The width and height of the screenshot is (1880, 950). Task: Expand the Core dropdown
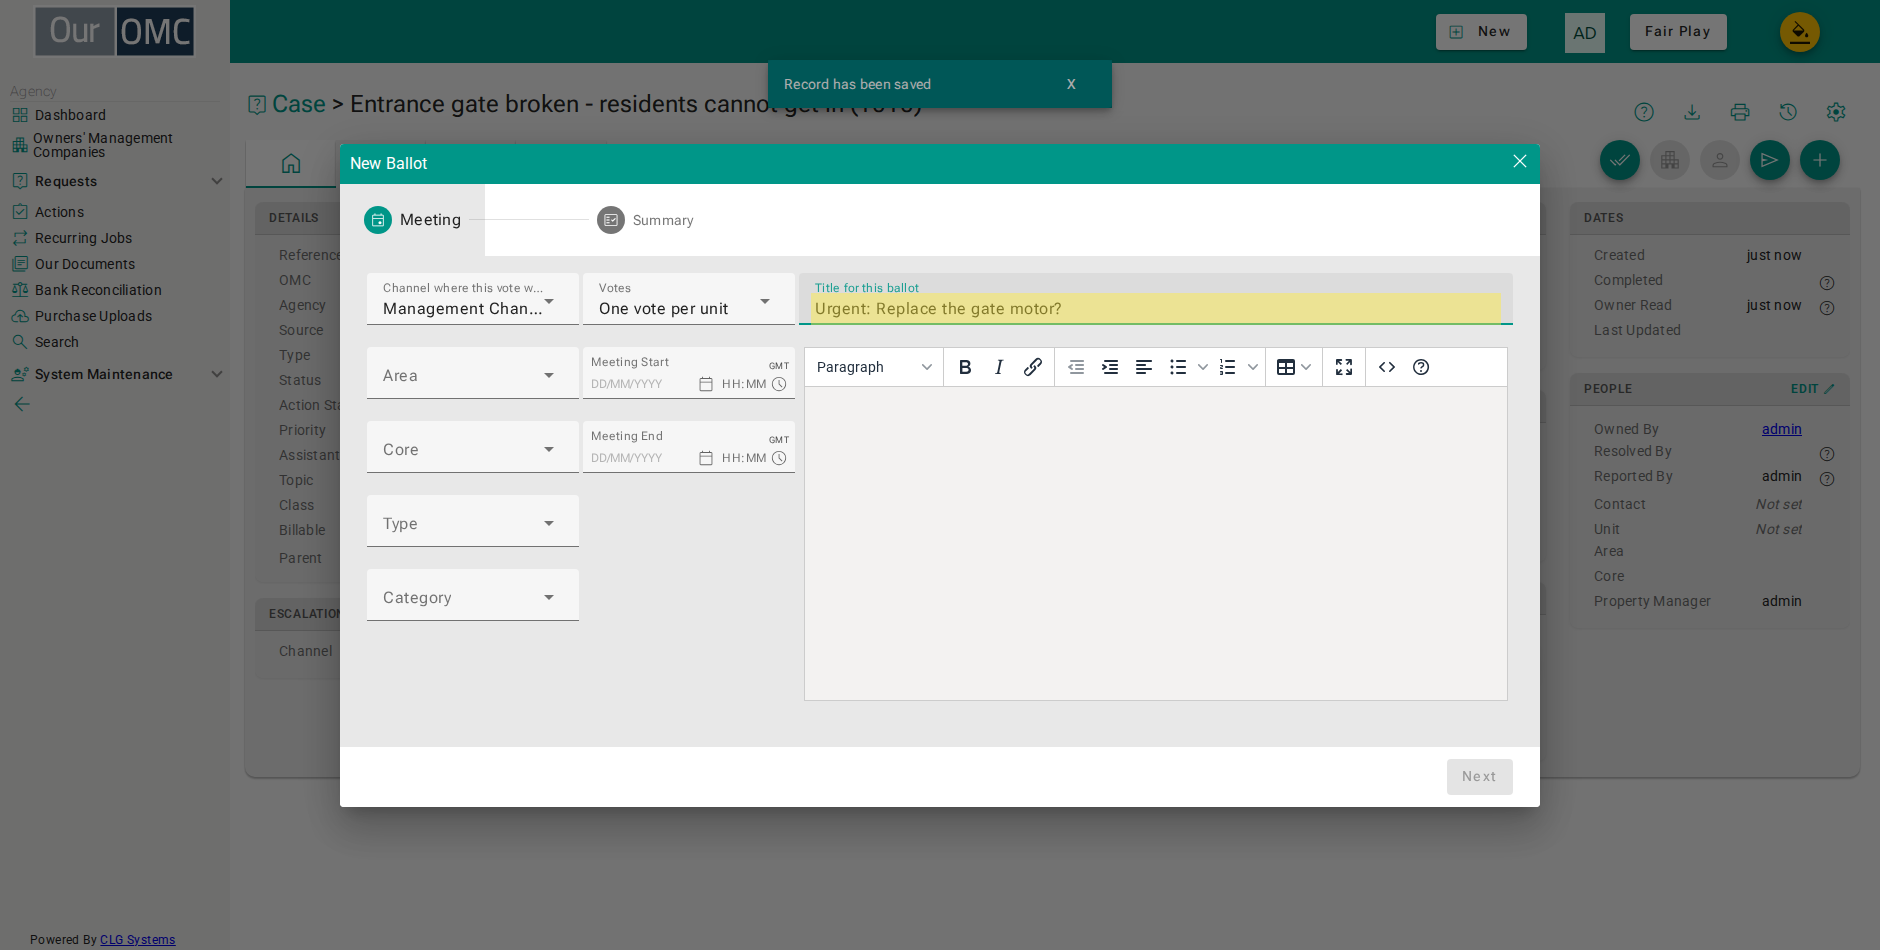473,447
